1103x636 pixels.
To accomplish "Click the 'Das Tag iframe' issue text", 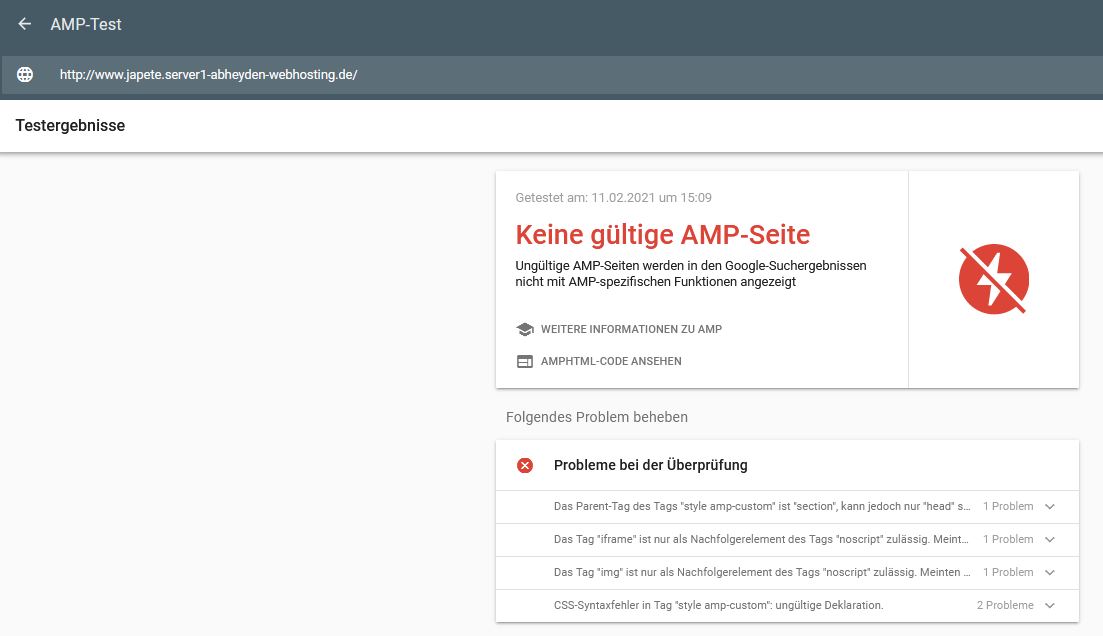I will coord(760,539).
